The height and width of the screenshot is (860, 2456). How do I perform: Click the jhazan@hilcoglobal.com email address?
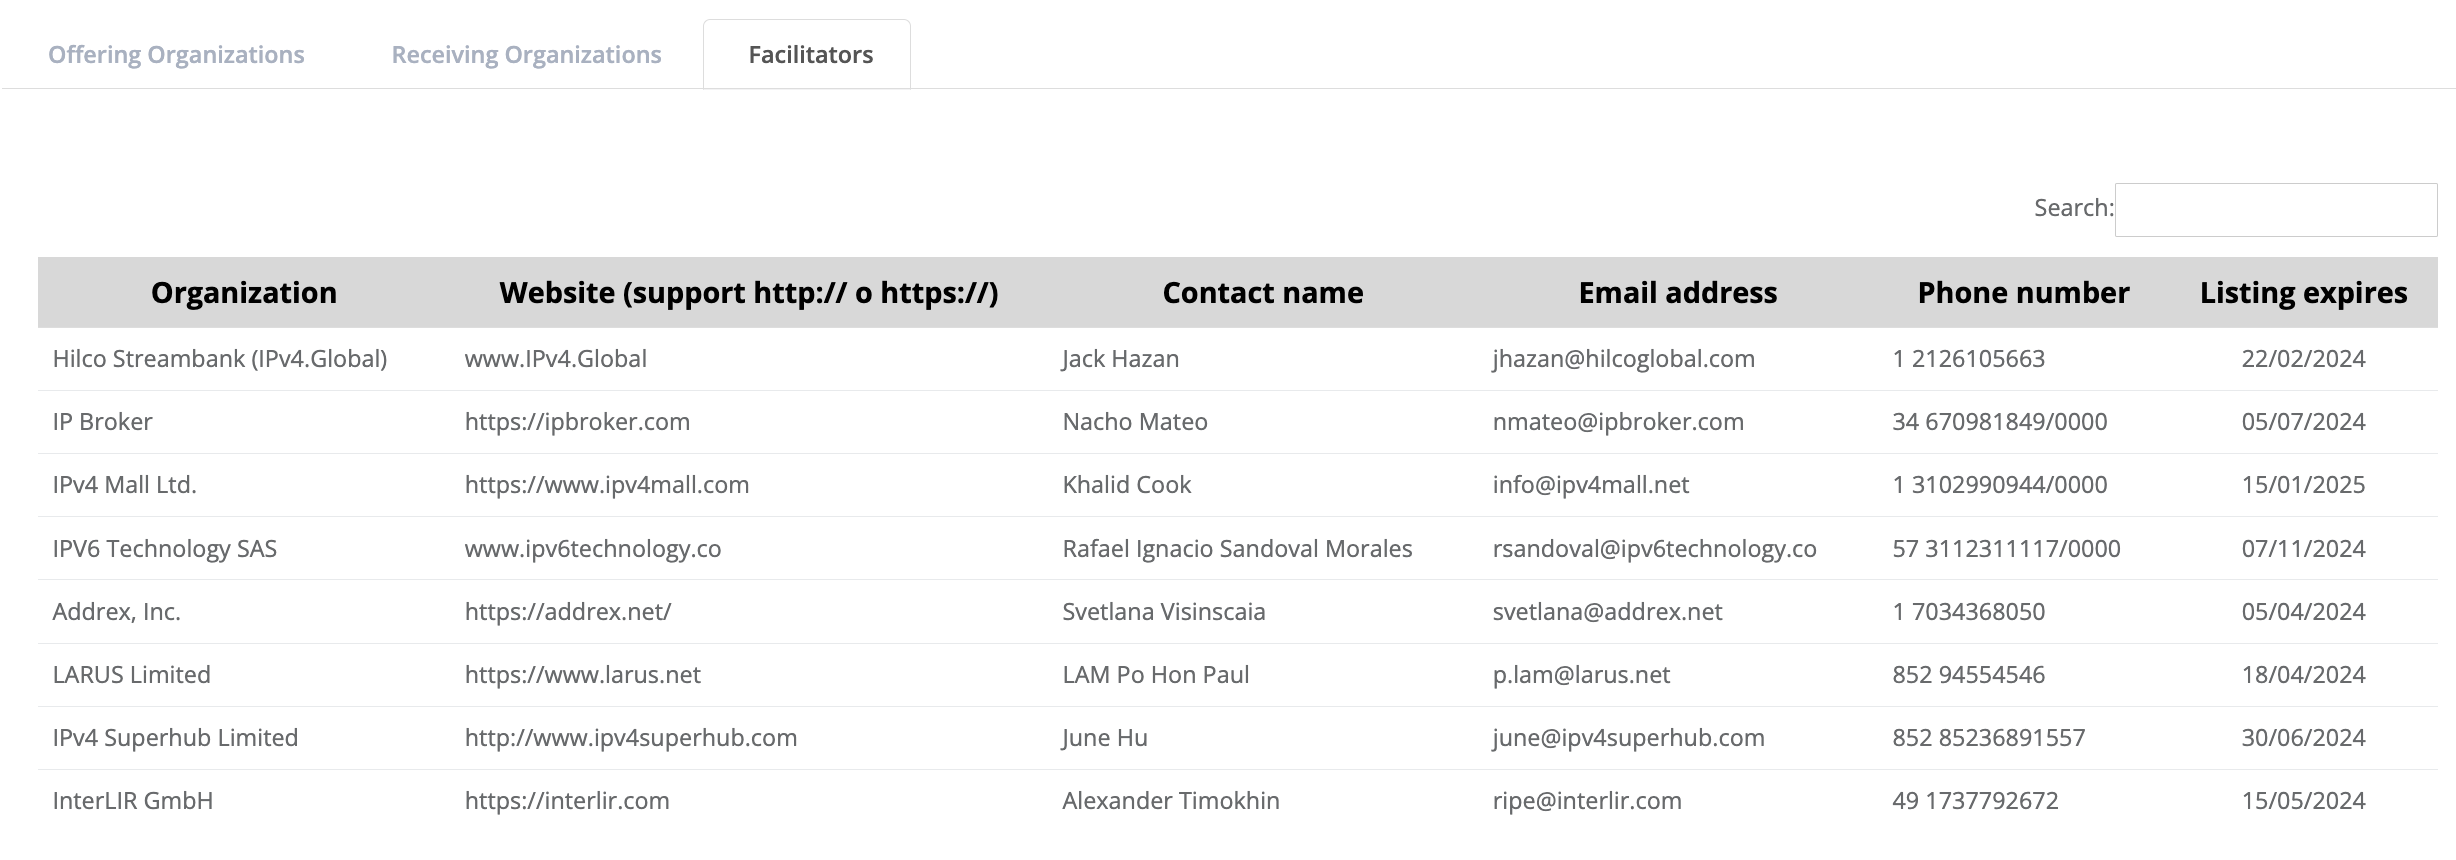tap(1623, 359)
